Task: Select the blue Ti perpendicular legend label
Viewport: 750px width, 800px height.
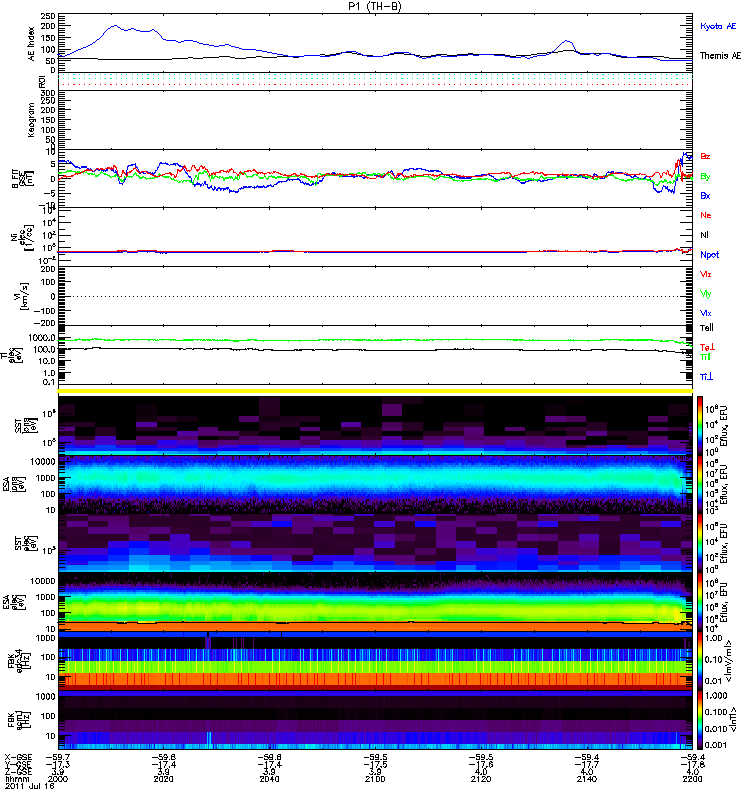Action: pyautogui.click(x=706, y=377)
